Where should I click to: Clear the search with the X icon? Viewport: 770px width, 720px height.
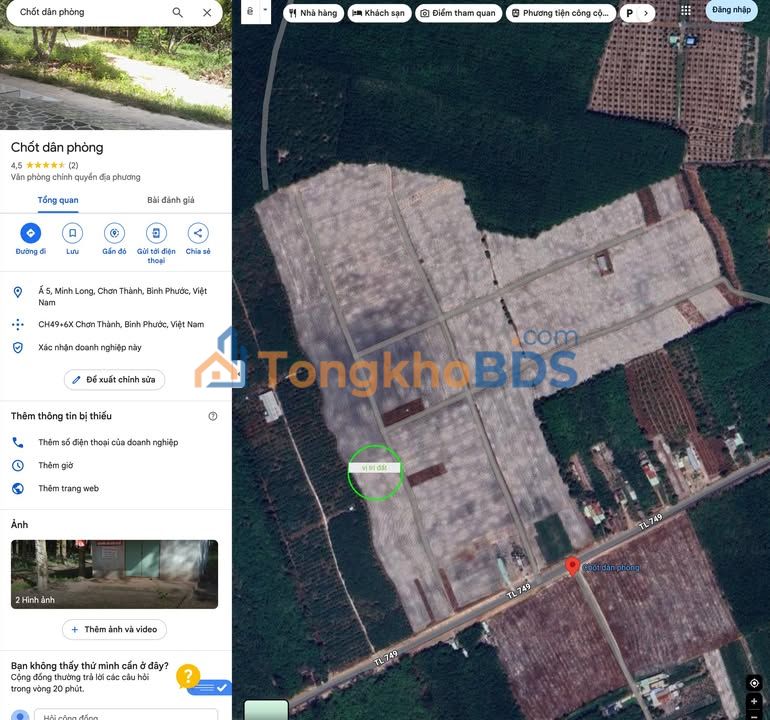[x=207, y=13]
